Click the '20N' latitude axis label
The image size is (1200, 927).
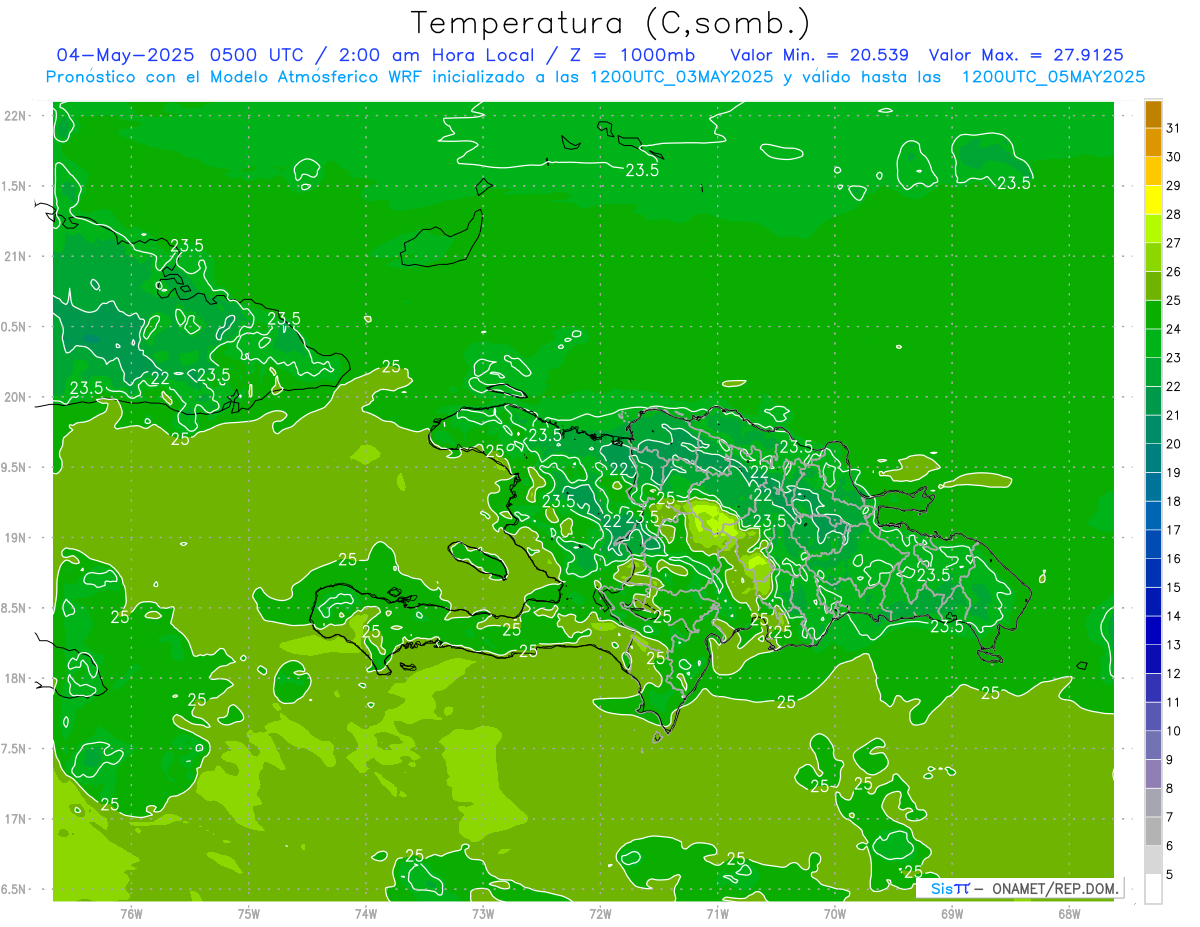16,398
